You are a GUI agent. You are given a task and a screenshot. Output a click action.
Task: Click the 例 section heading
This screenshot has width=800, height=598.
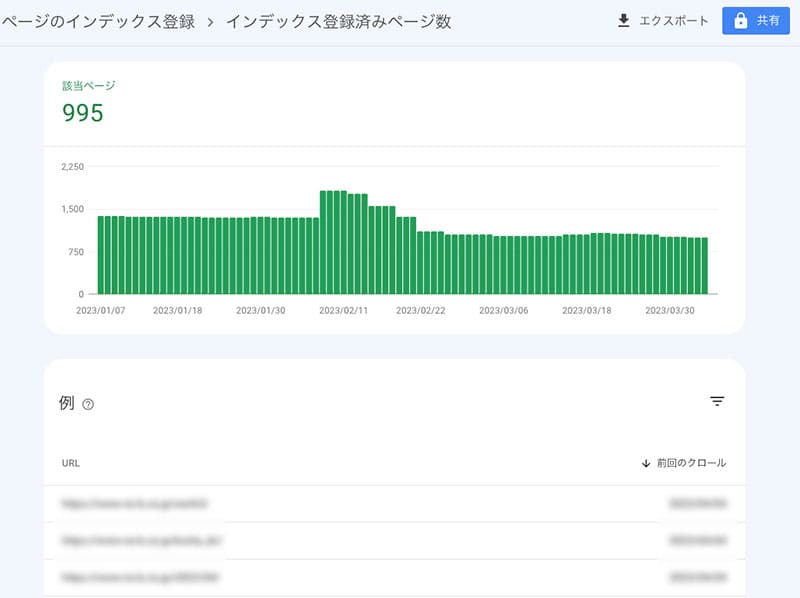tap(67, 403)
